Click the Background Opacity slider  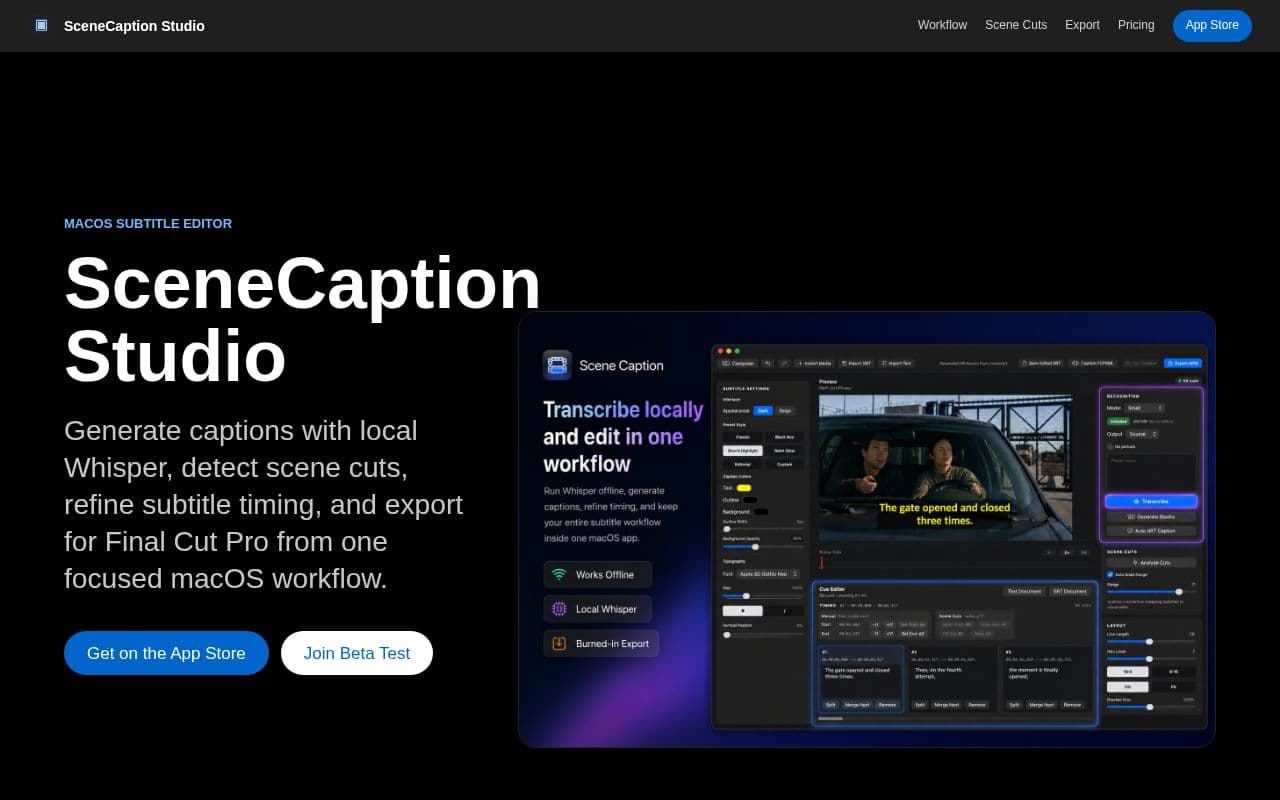tap(763, 547)
